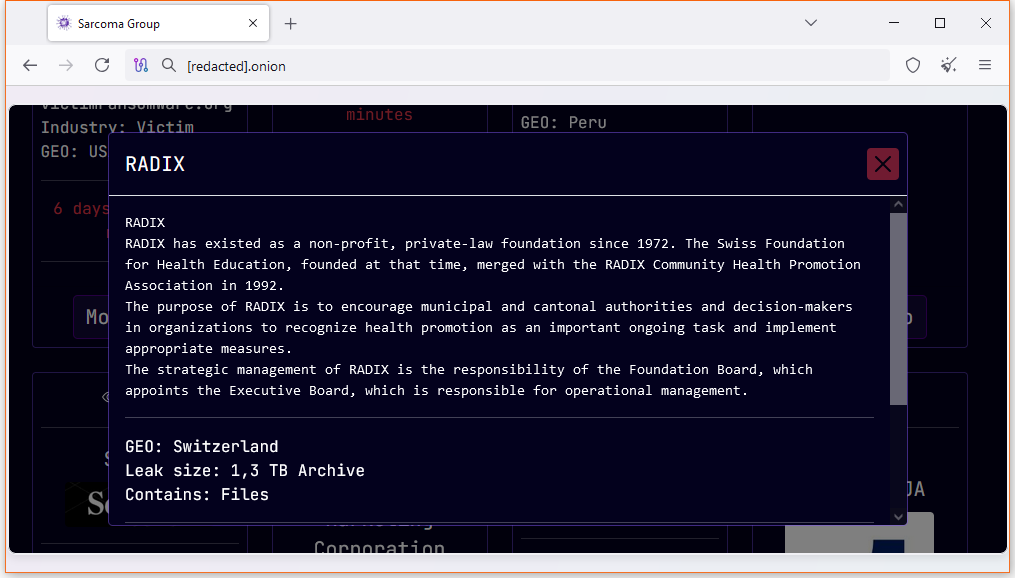Viewport: 1015px width, 578px height.
Task: Select the Sarcoma Group tab
Action: pos(159,23)
